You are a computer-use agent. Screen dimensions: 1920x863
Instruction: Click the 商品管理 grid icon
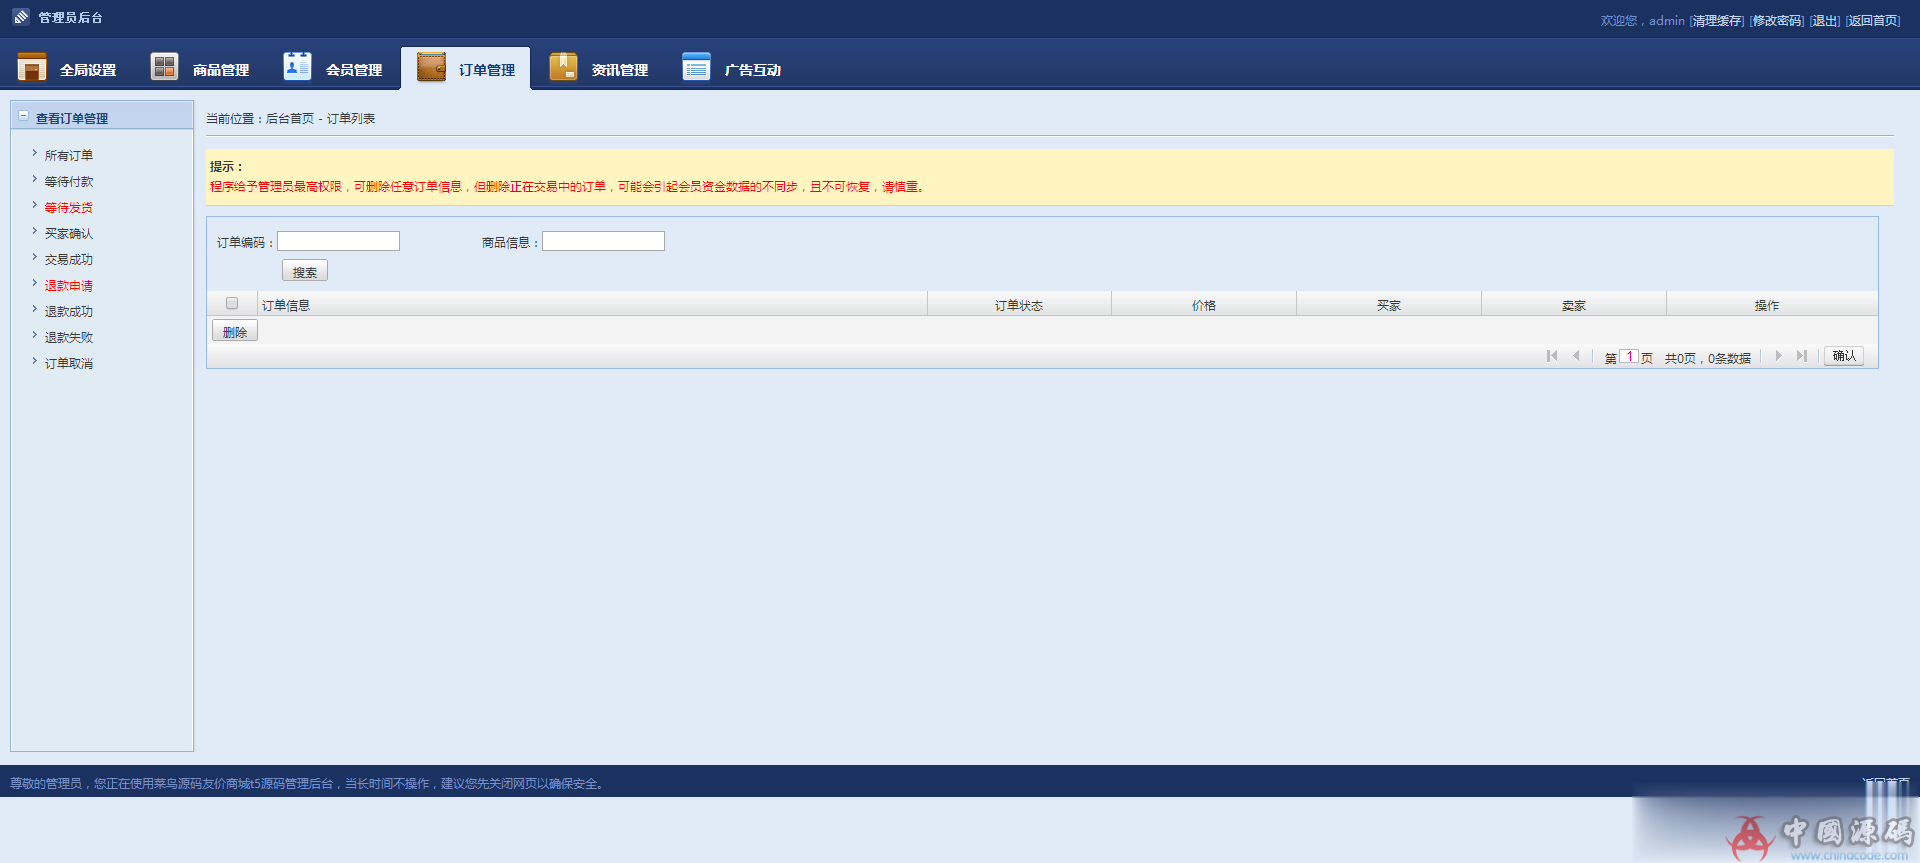[x=164, y=67]
